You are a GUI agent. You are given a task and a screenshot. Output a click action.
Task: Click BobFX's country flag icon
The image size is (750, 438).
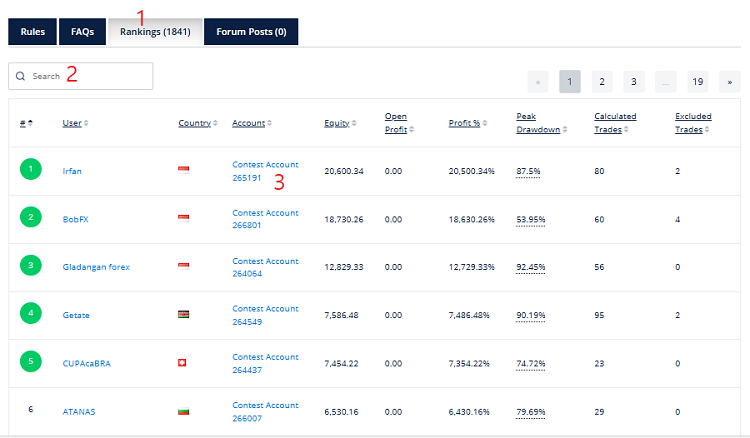tap(183, 218)
